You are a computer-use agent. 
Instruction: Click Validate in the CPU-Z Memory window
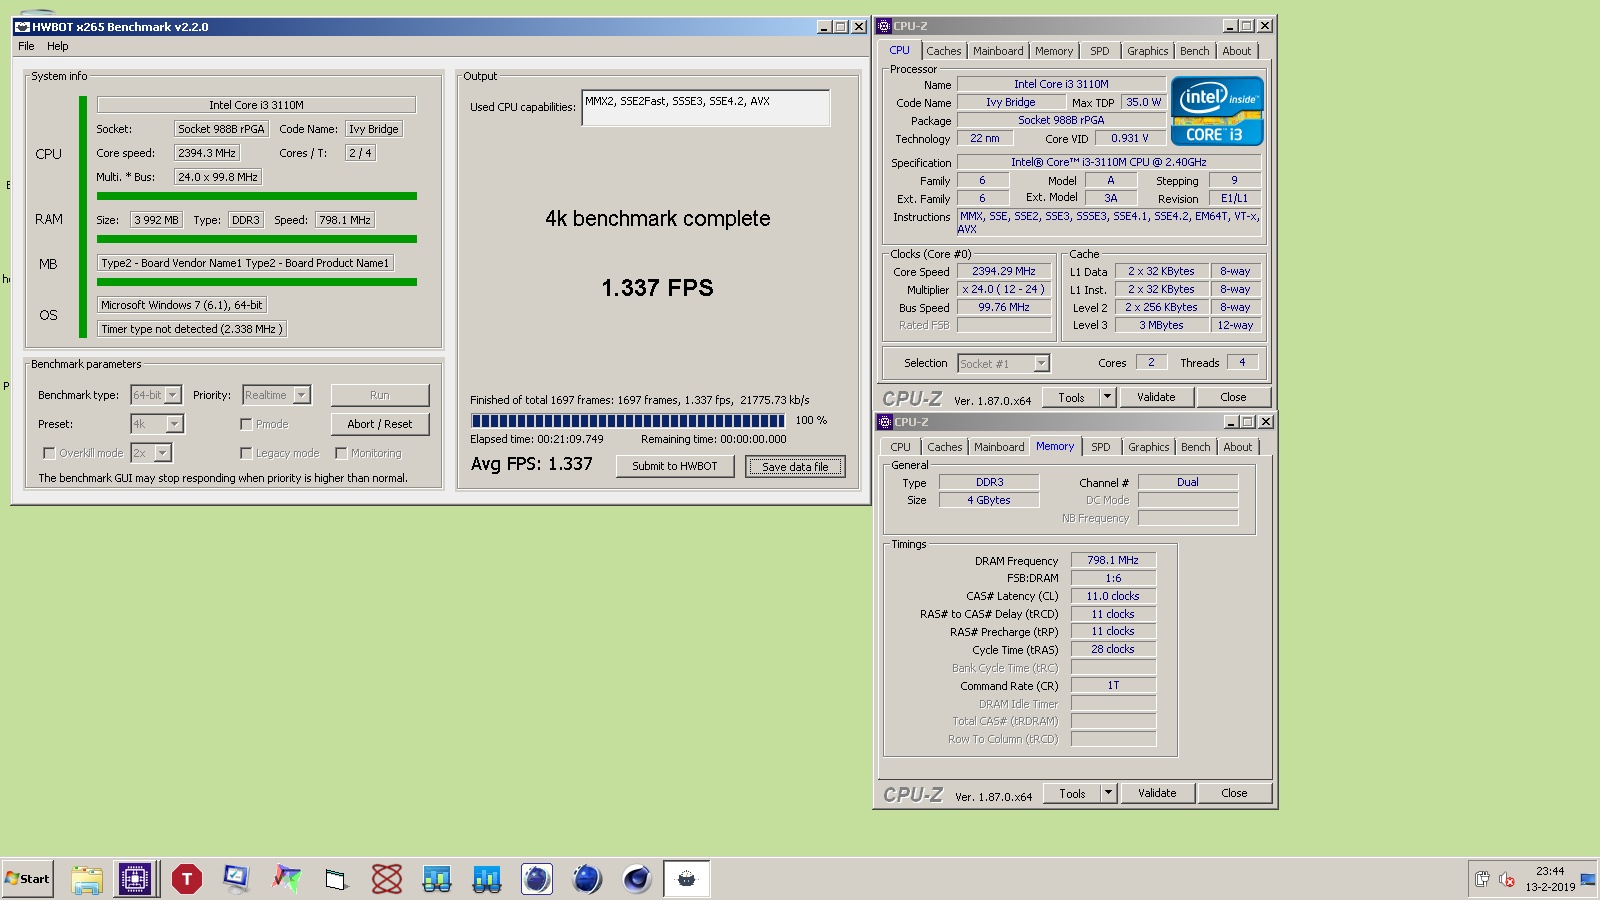coord(1157,793)
